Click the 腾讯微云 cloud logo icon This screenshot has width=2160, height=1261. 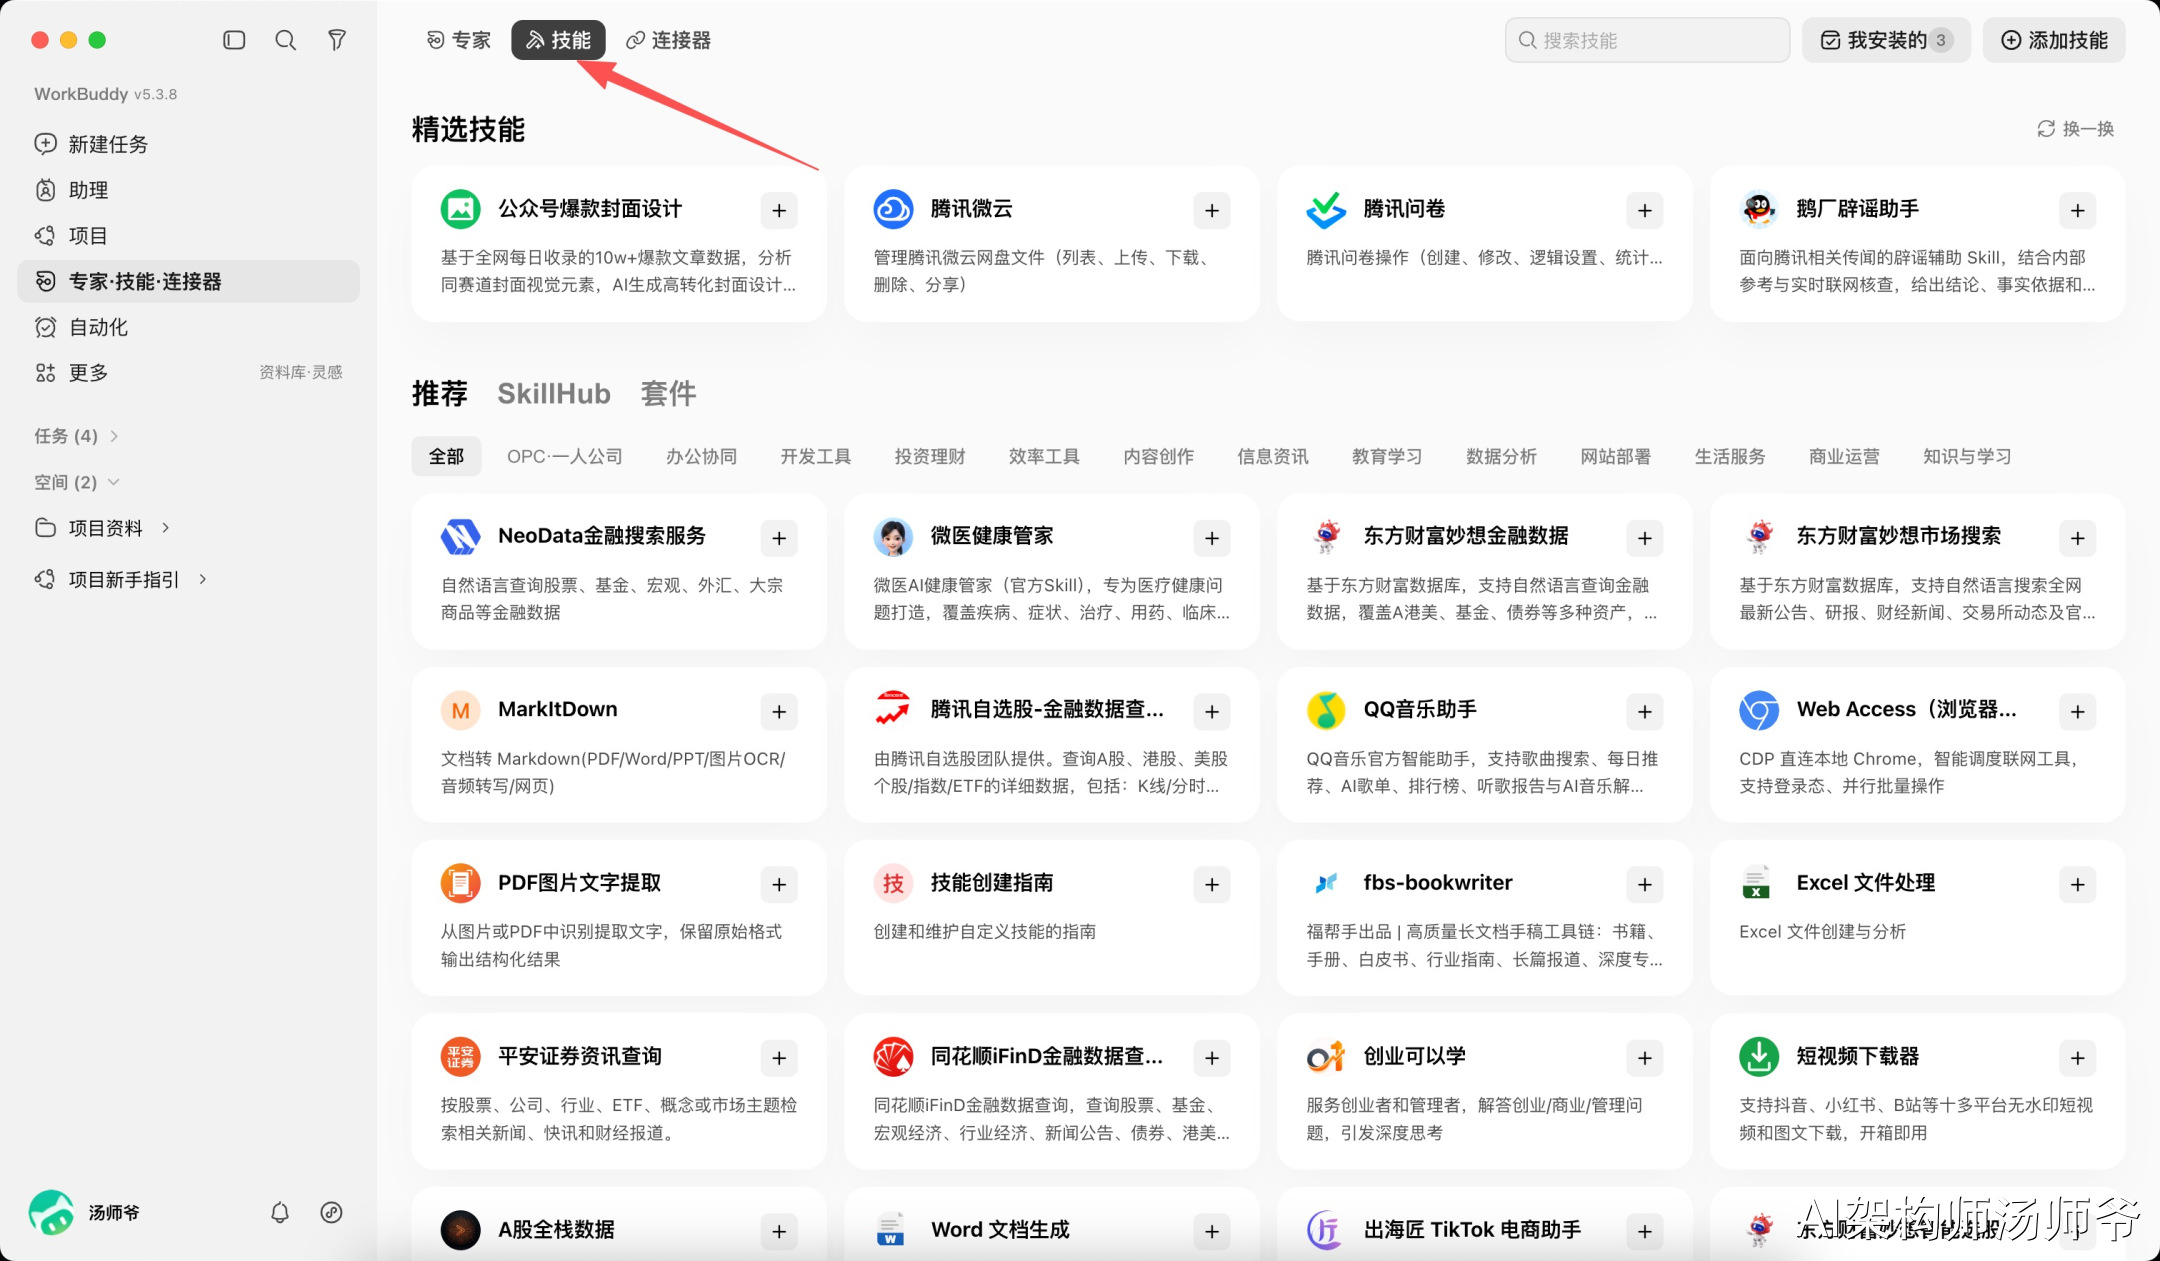pos(893,209)
